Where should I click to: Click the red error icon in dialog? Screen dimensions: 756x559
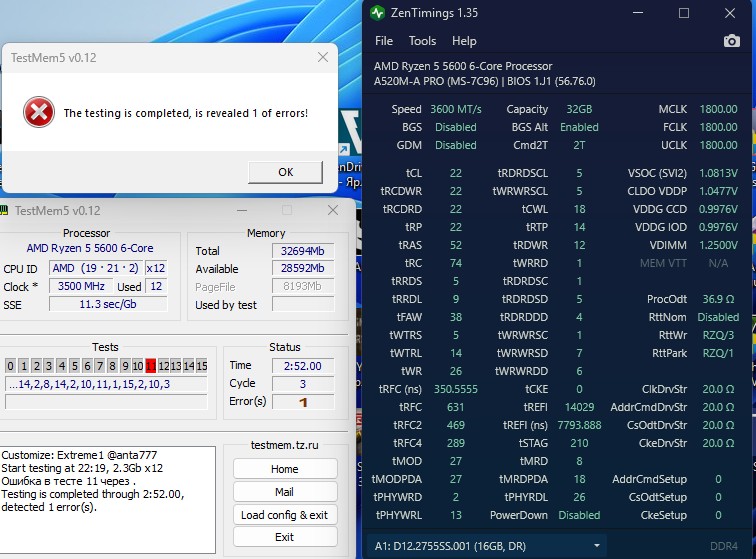tap(39, 112)
